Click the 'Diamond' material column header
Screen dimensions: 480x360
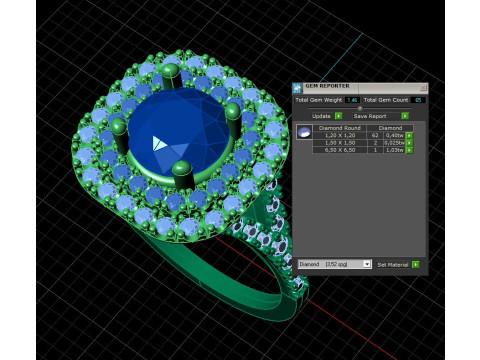coord(390,128)
